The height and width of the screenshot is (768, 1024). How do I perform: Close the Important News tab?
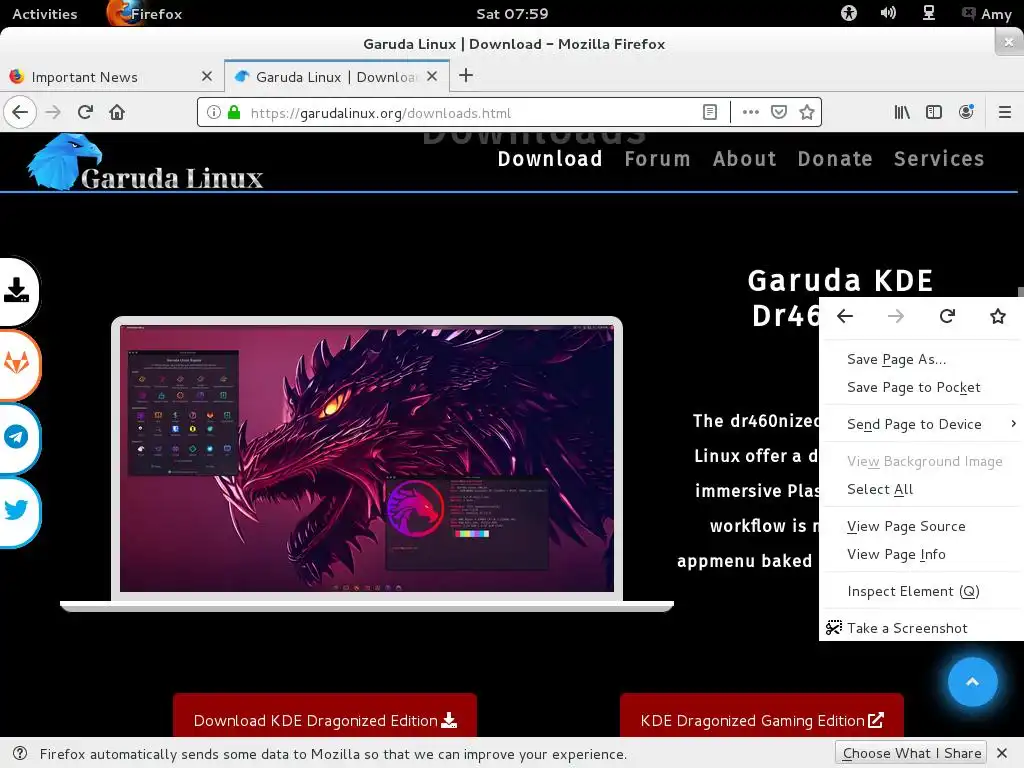(x=207, y=76)
